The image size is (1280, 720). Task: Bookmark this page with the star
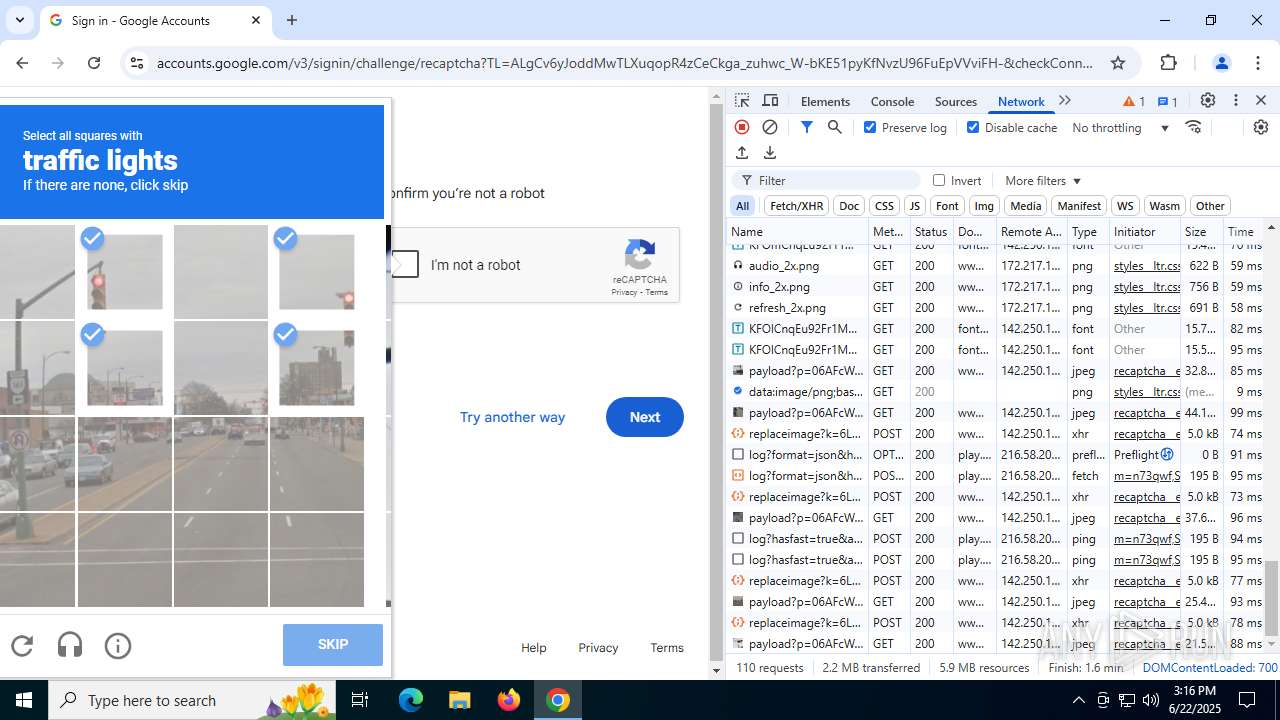(1118, 63)
